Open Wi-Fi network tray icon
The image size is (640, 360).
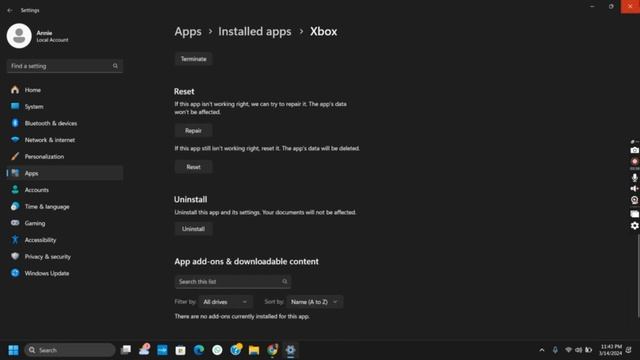[x=568, y=350]
